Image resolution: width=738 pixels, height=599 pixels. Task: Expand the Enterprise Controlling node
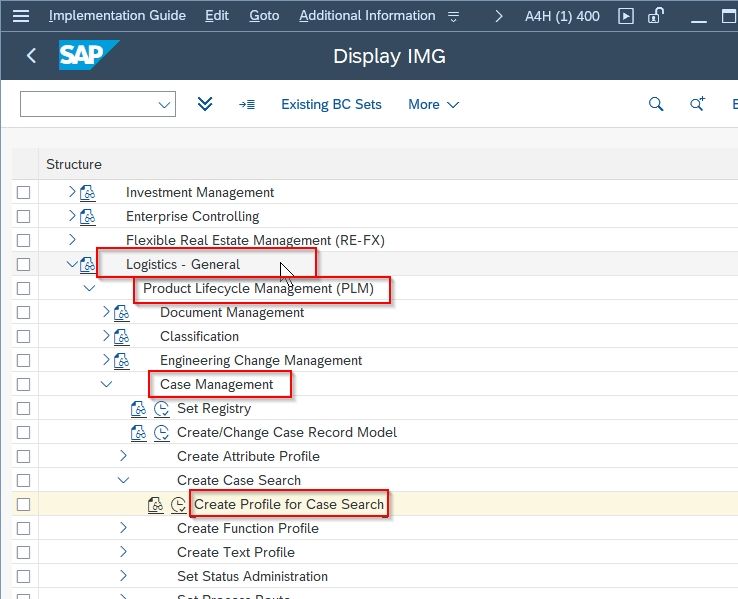pyautogui.click(x=72, y=216)
